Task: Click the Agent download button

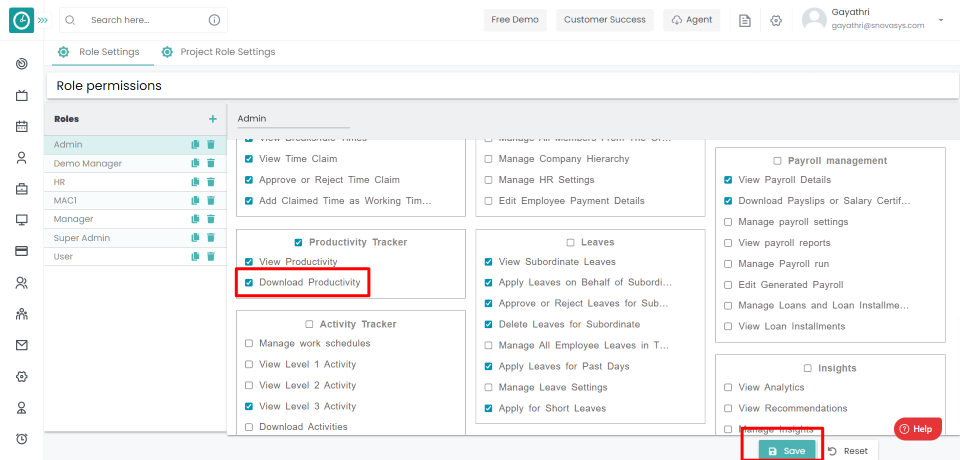Action: pos(692,20)
